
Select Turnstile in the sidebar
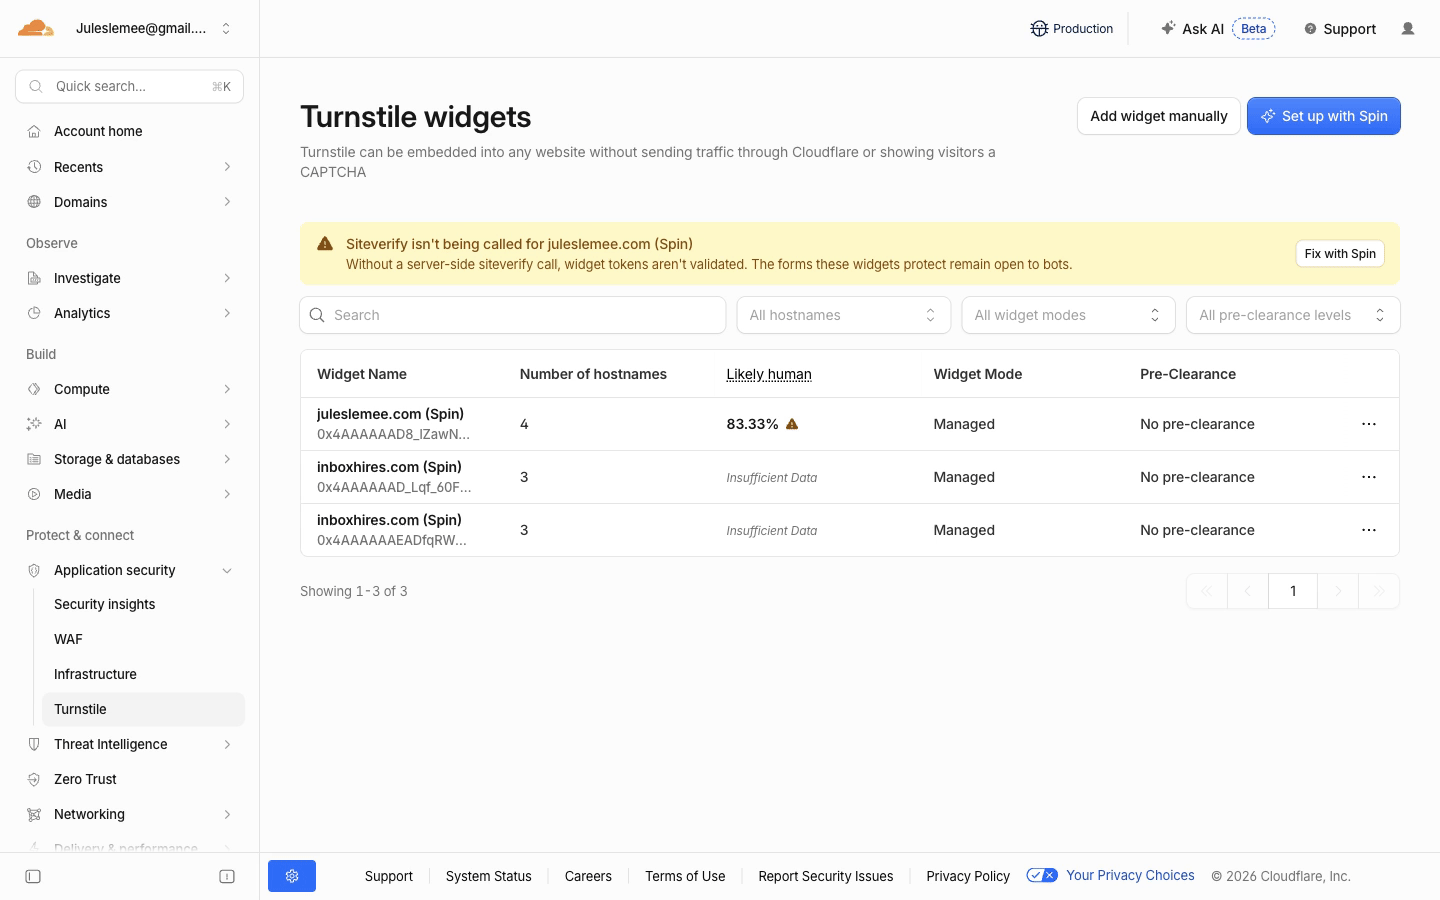pyautogui.click(x=143, y=709)
